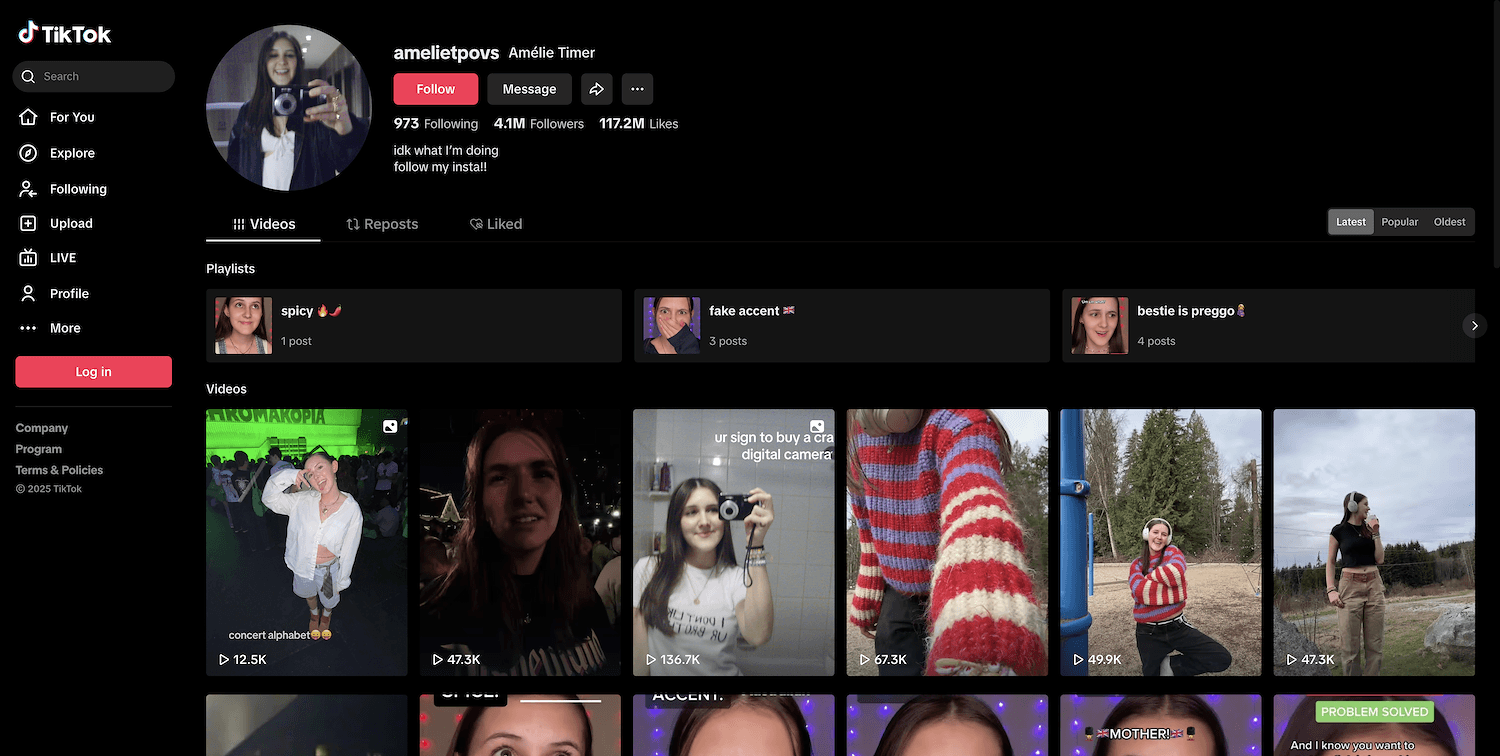Click the TikTok logo
This screenshot has width=1500, height=756.
coord(65,34)
